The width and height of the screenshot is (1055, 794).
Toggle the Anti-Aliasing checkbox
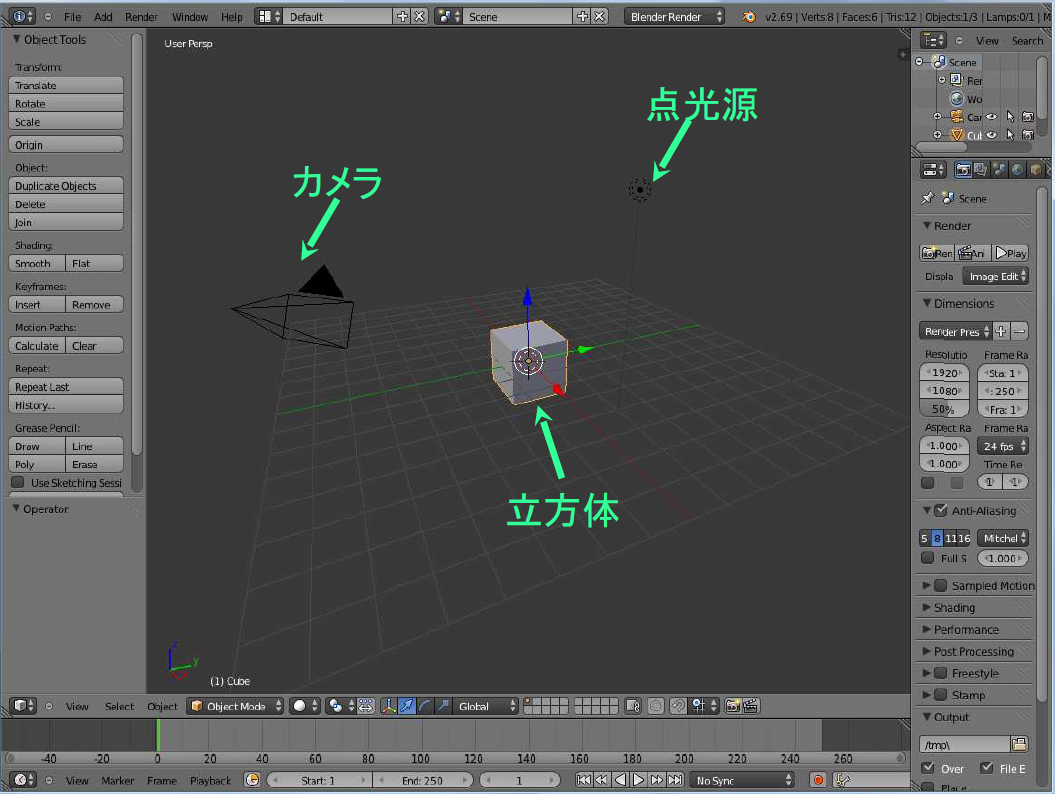tap(940, 511)
